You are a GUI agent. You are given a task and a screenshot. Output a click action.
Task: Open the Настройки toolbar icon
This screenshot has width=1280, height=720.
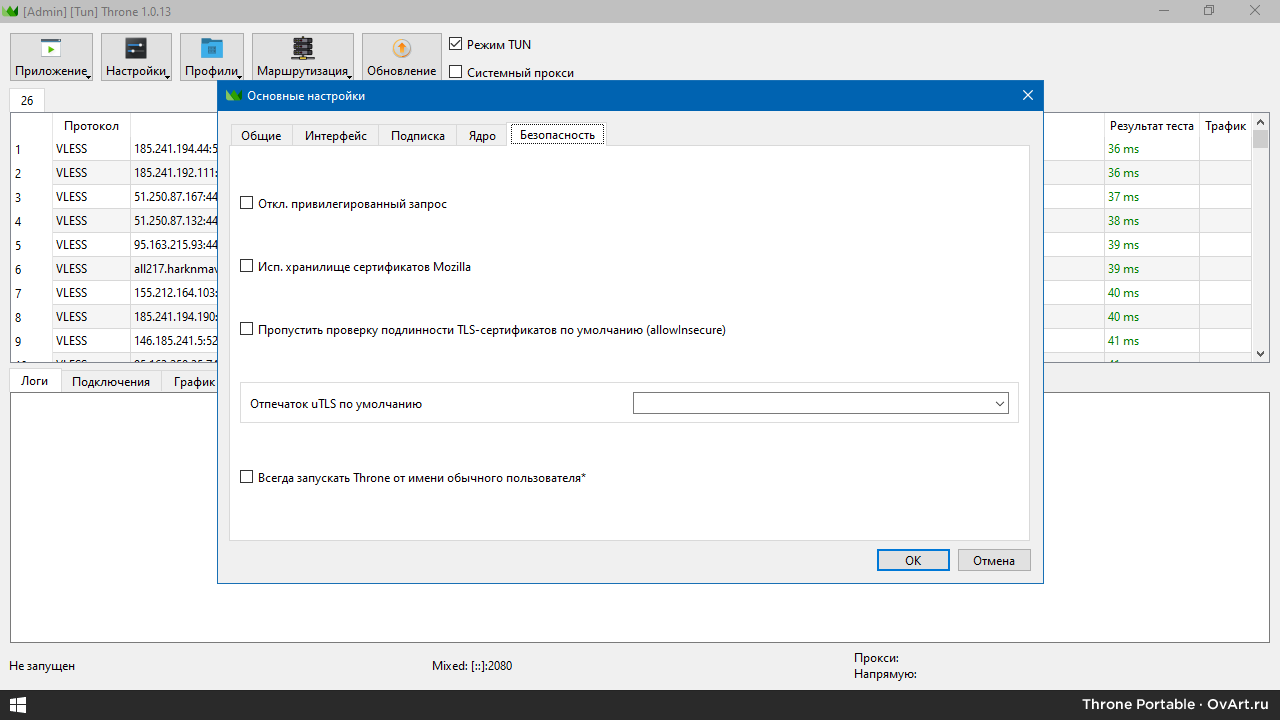point(136,49)
